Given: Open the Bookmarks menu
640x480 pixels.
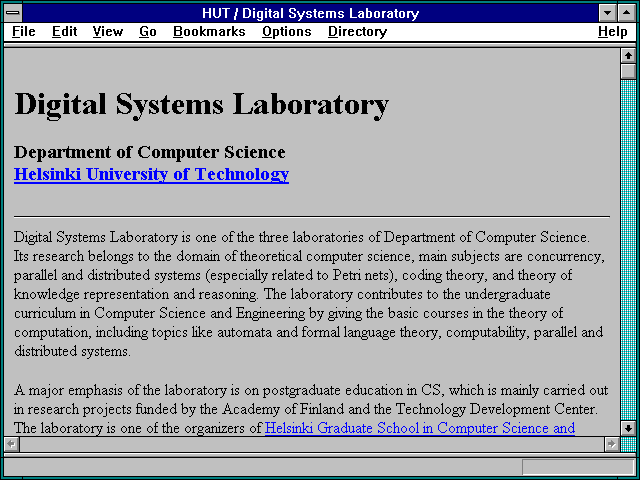Looking at the screenshot, I should [209, 32].
